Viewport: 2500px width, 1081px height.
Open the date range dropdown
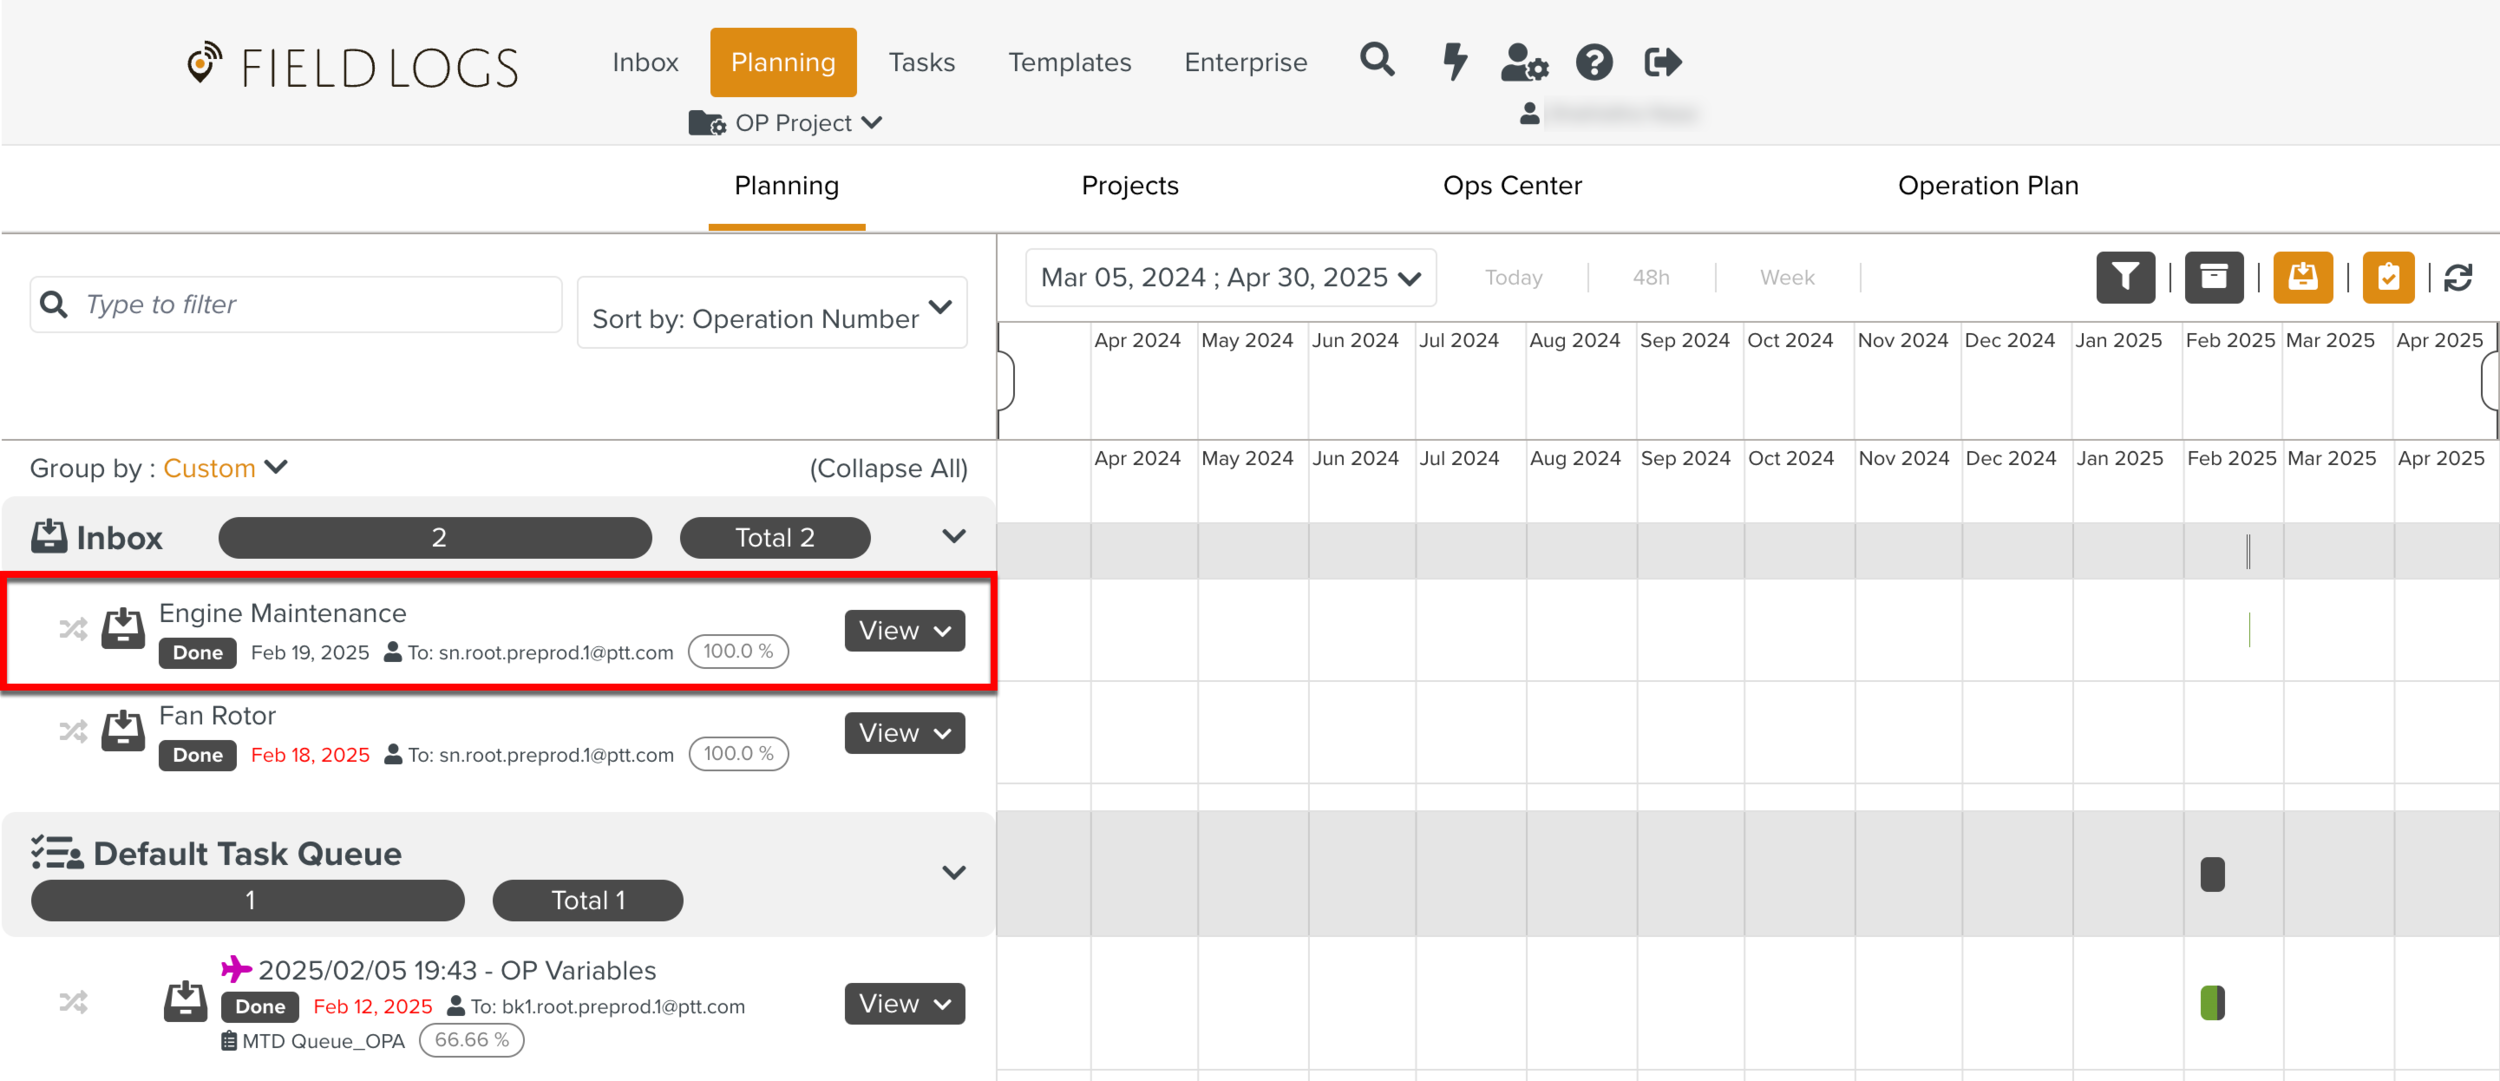(1230, 277)
